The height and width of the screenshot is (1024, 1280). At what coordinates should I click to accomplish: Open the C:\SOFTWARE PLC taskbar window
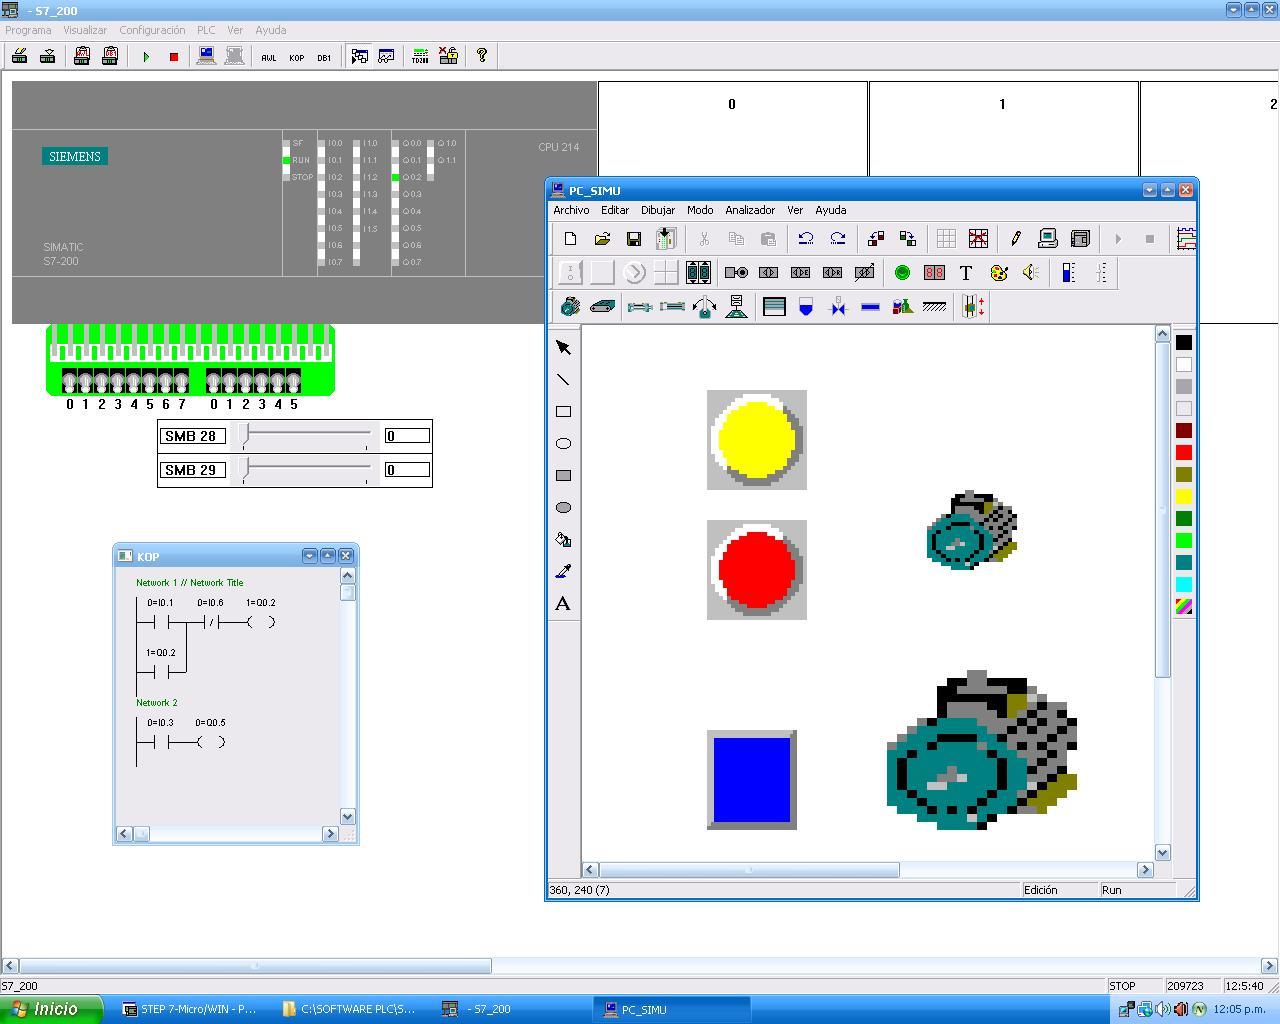(x=350, y=1009)
